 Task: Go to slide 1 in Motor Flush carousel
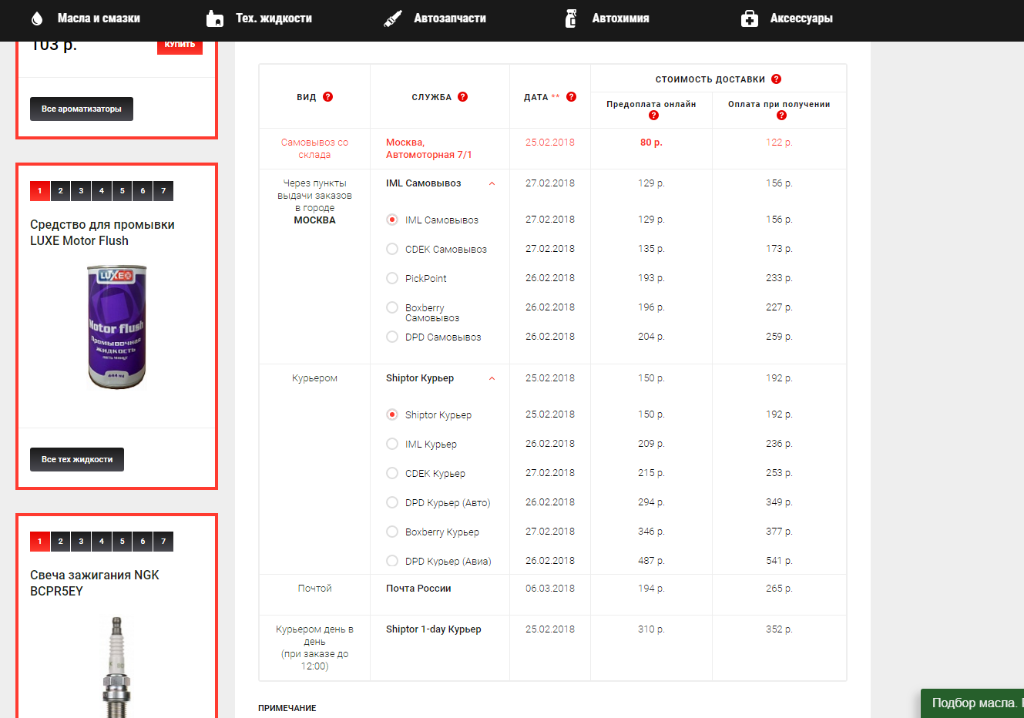click(40, 191)
